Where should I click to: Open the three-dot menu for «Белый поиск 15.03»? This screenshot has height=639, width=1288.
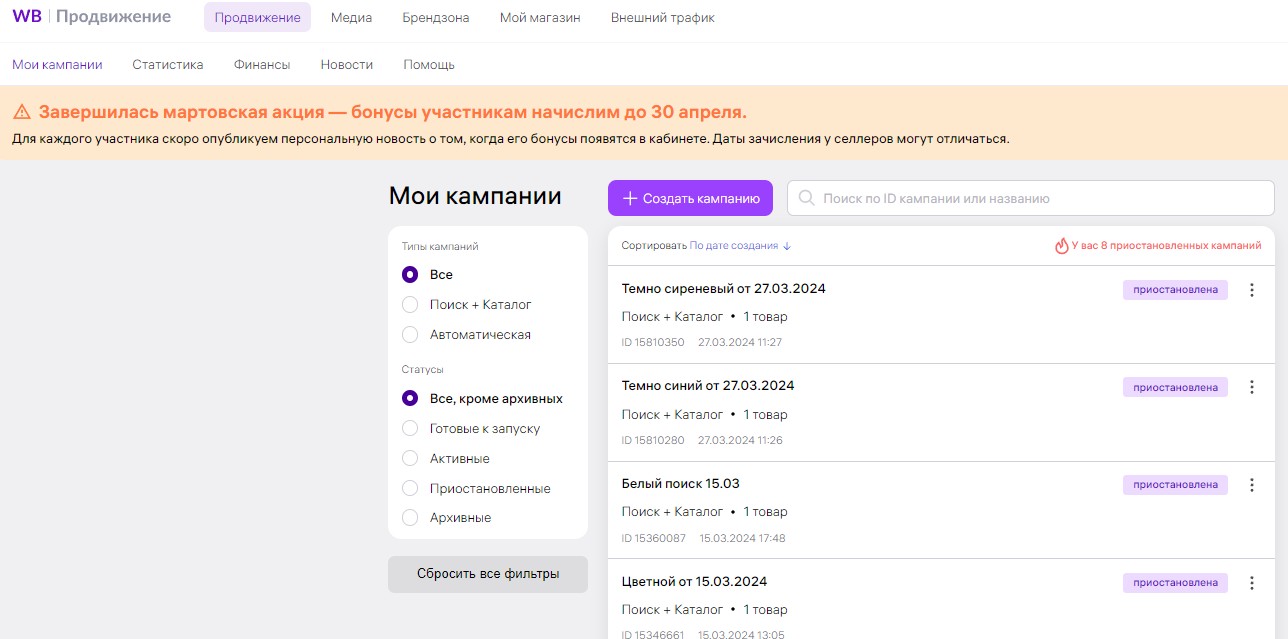(1251, 485)
